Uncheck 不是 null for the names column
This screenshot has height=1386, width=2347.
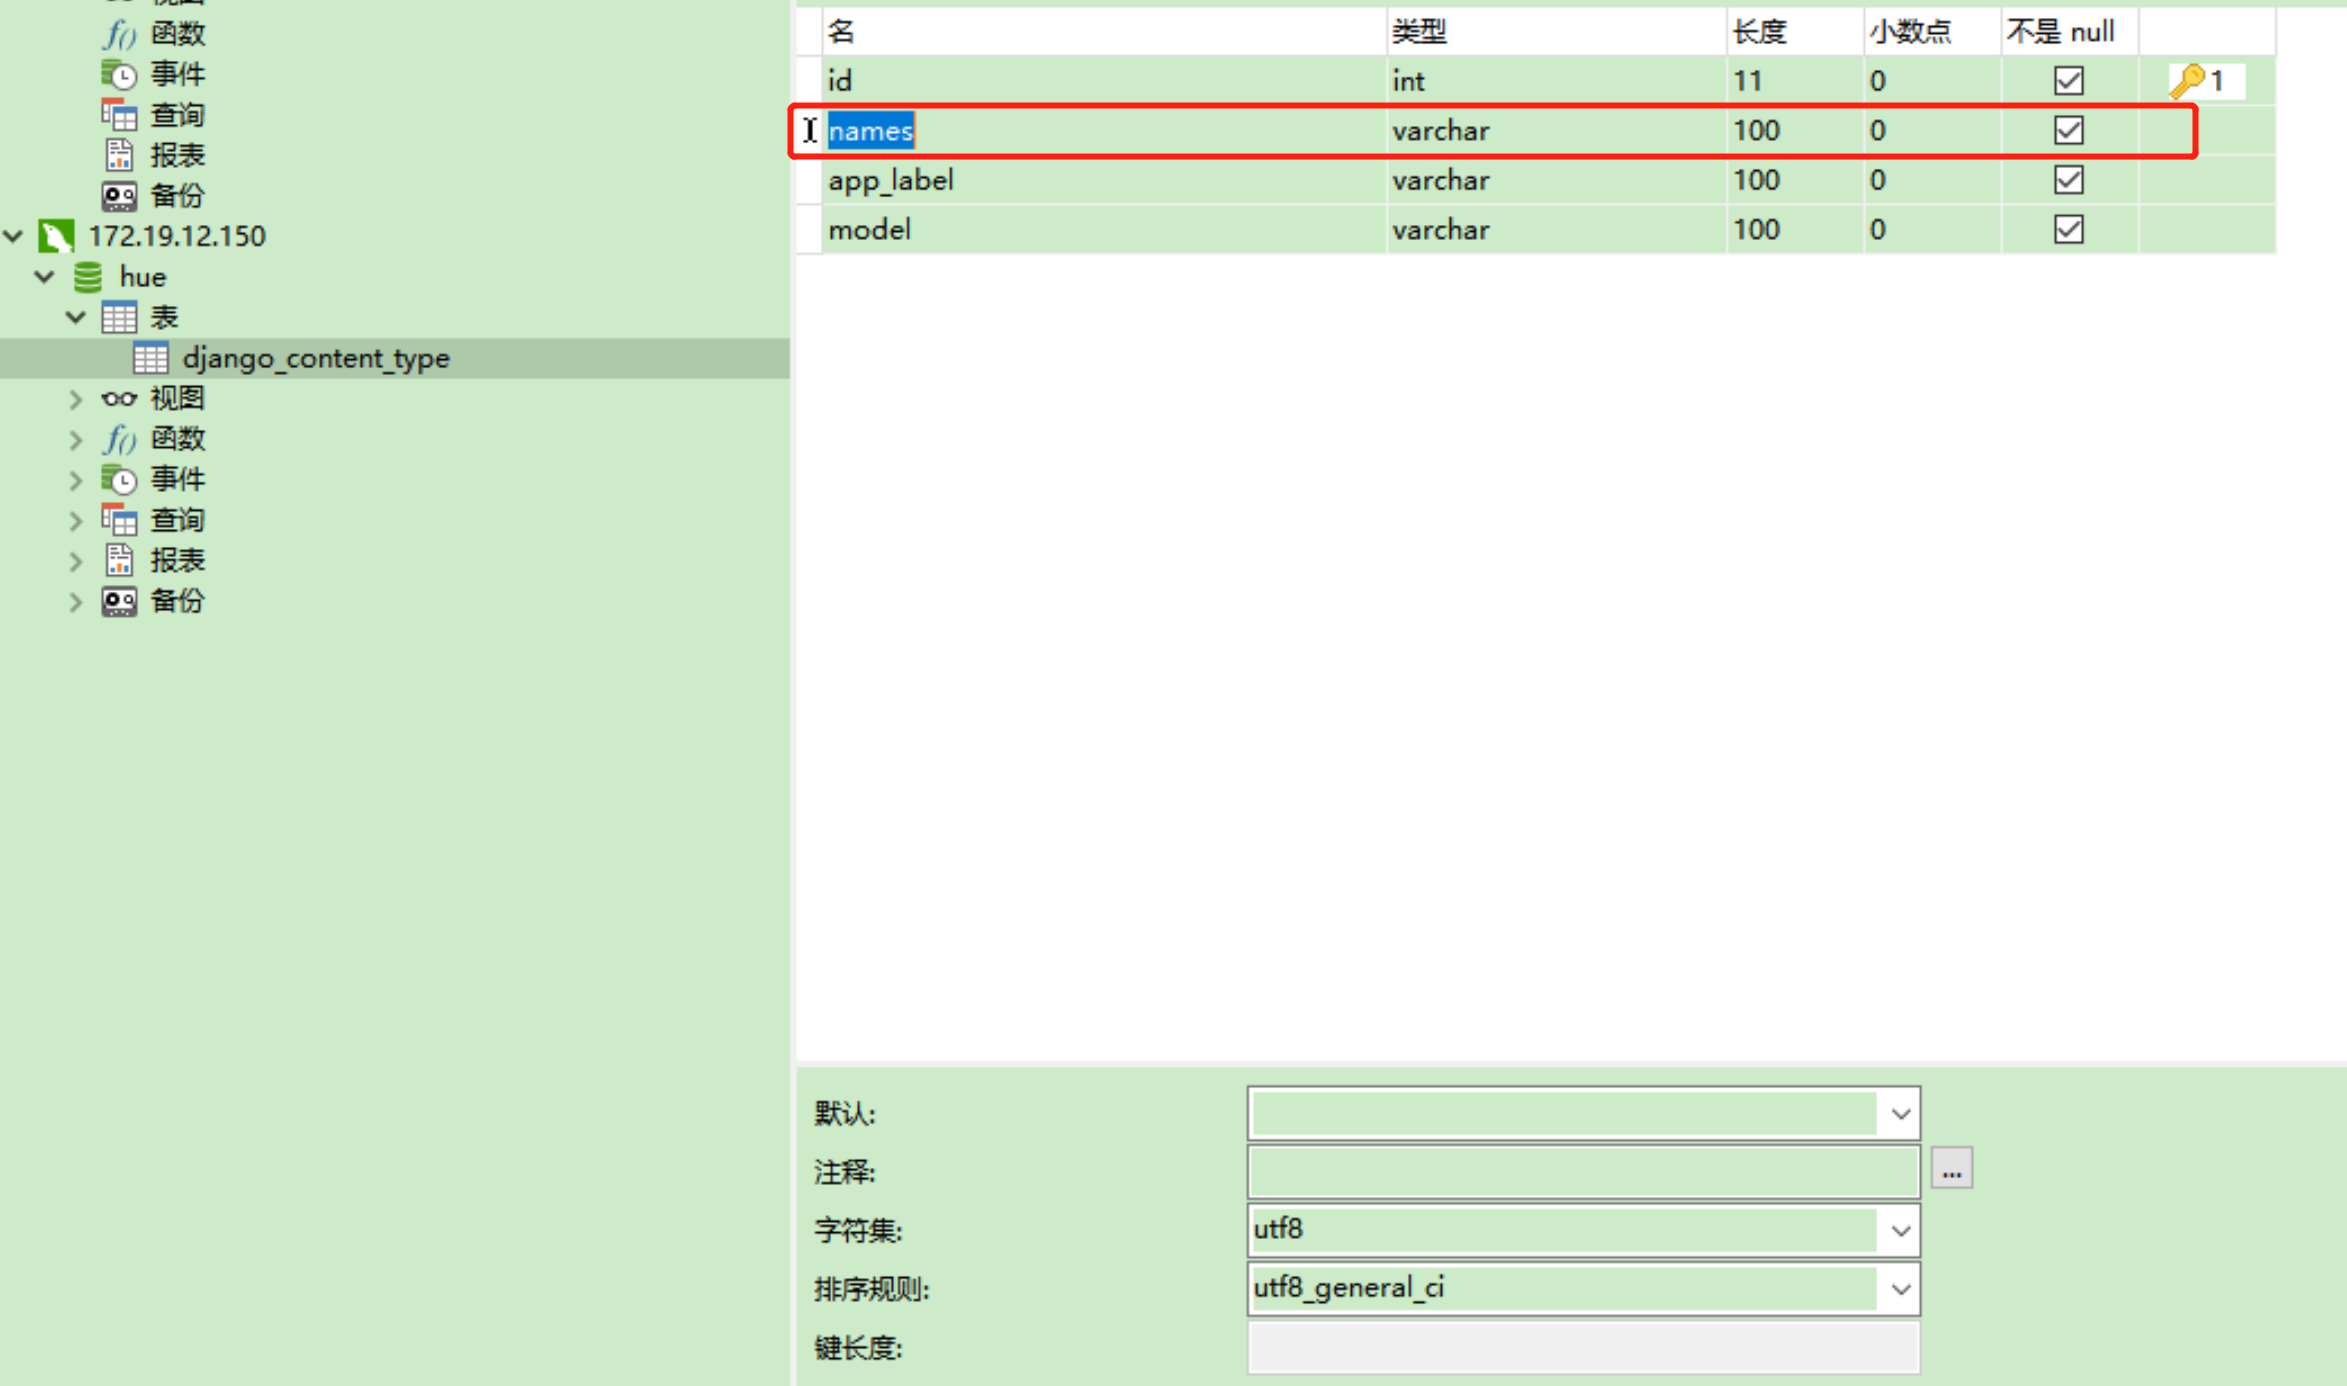[2068, 130]
